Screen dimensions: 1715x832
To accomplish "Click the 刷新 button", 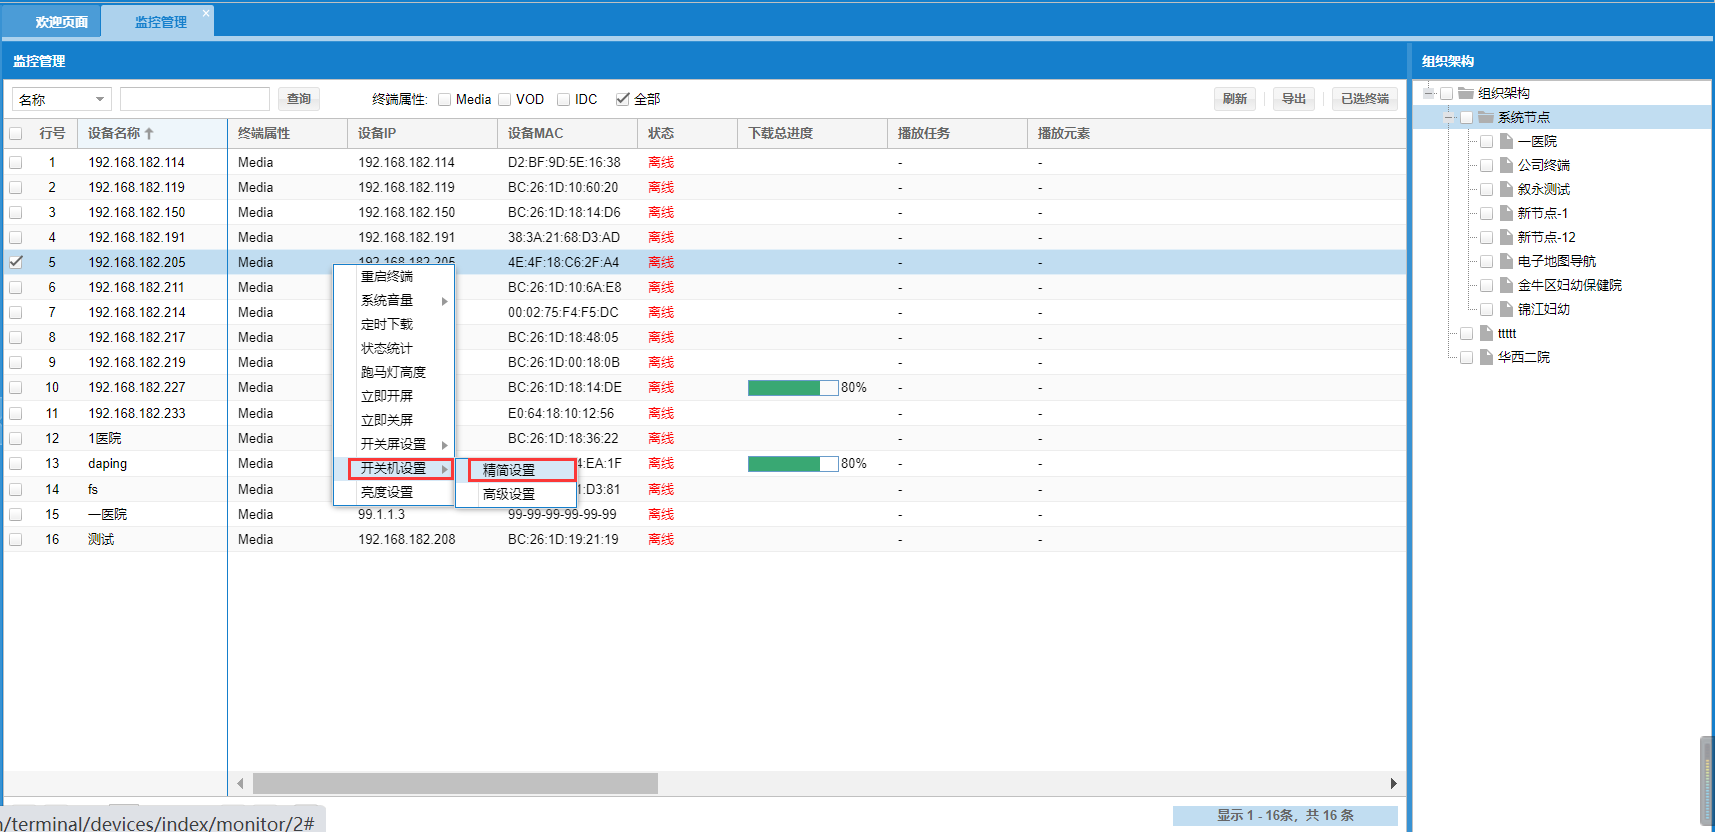I will [x=1235, y=99].
